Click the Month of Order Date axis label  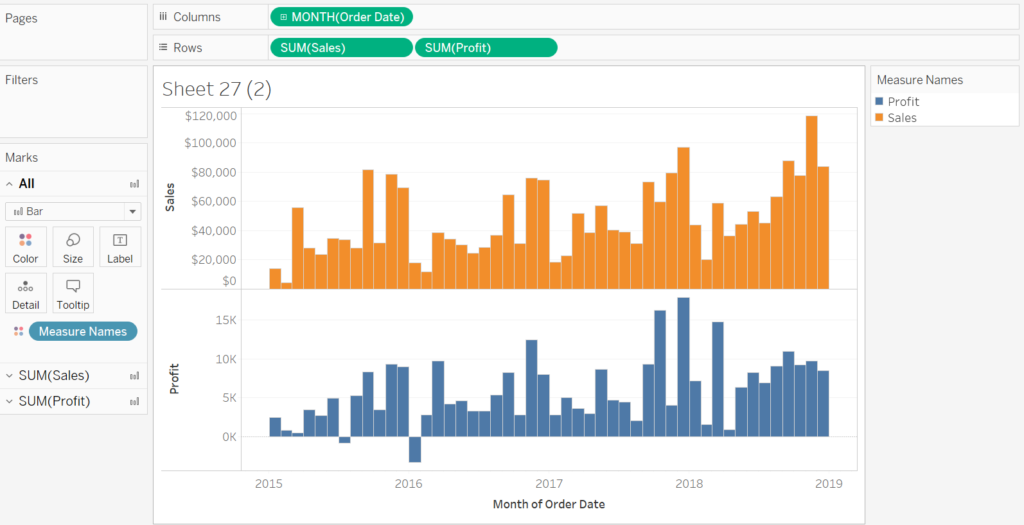[548, 504]
